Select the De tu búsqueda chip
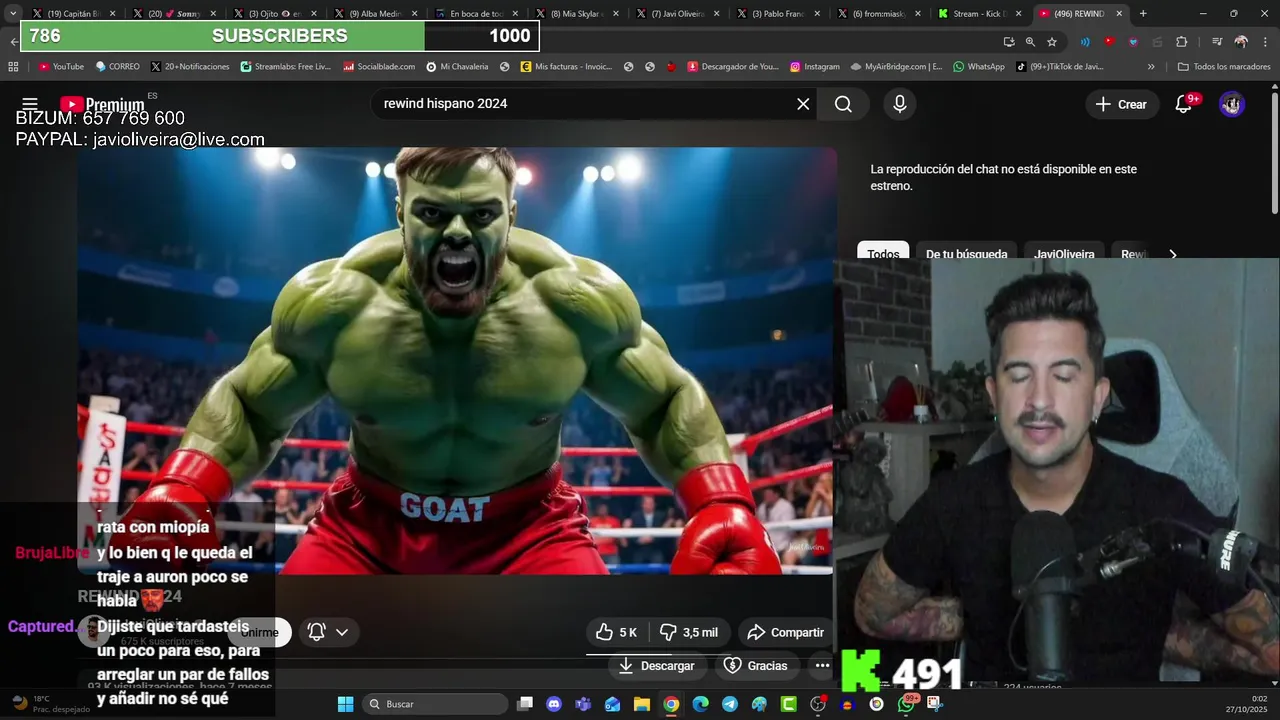This screenshot has width=1280, height=720. [x=966, y=253]
